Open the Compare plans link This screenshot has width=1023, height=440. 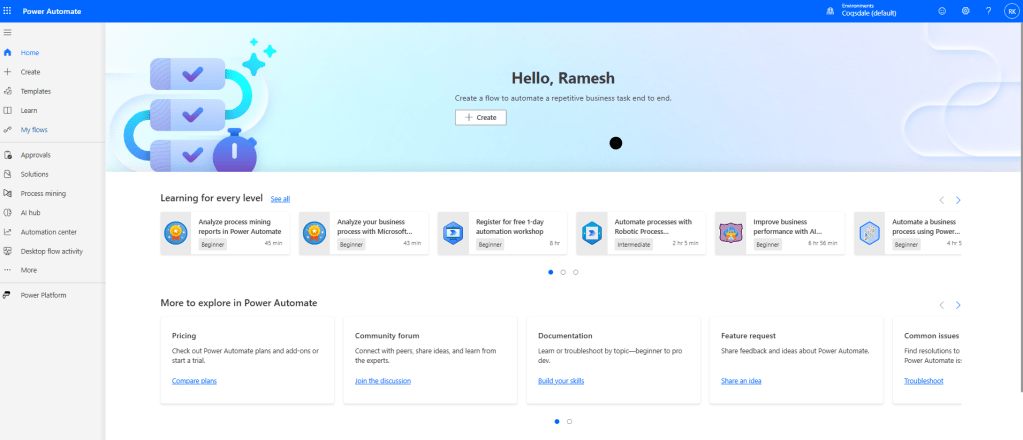194,381
